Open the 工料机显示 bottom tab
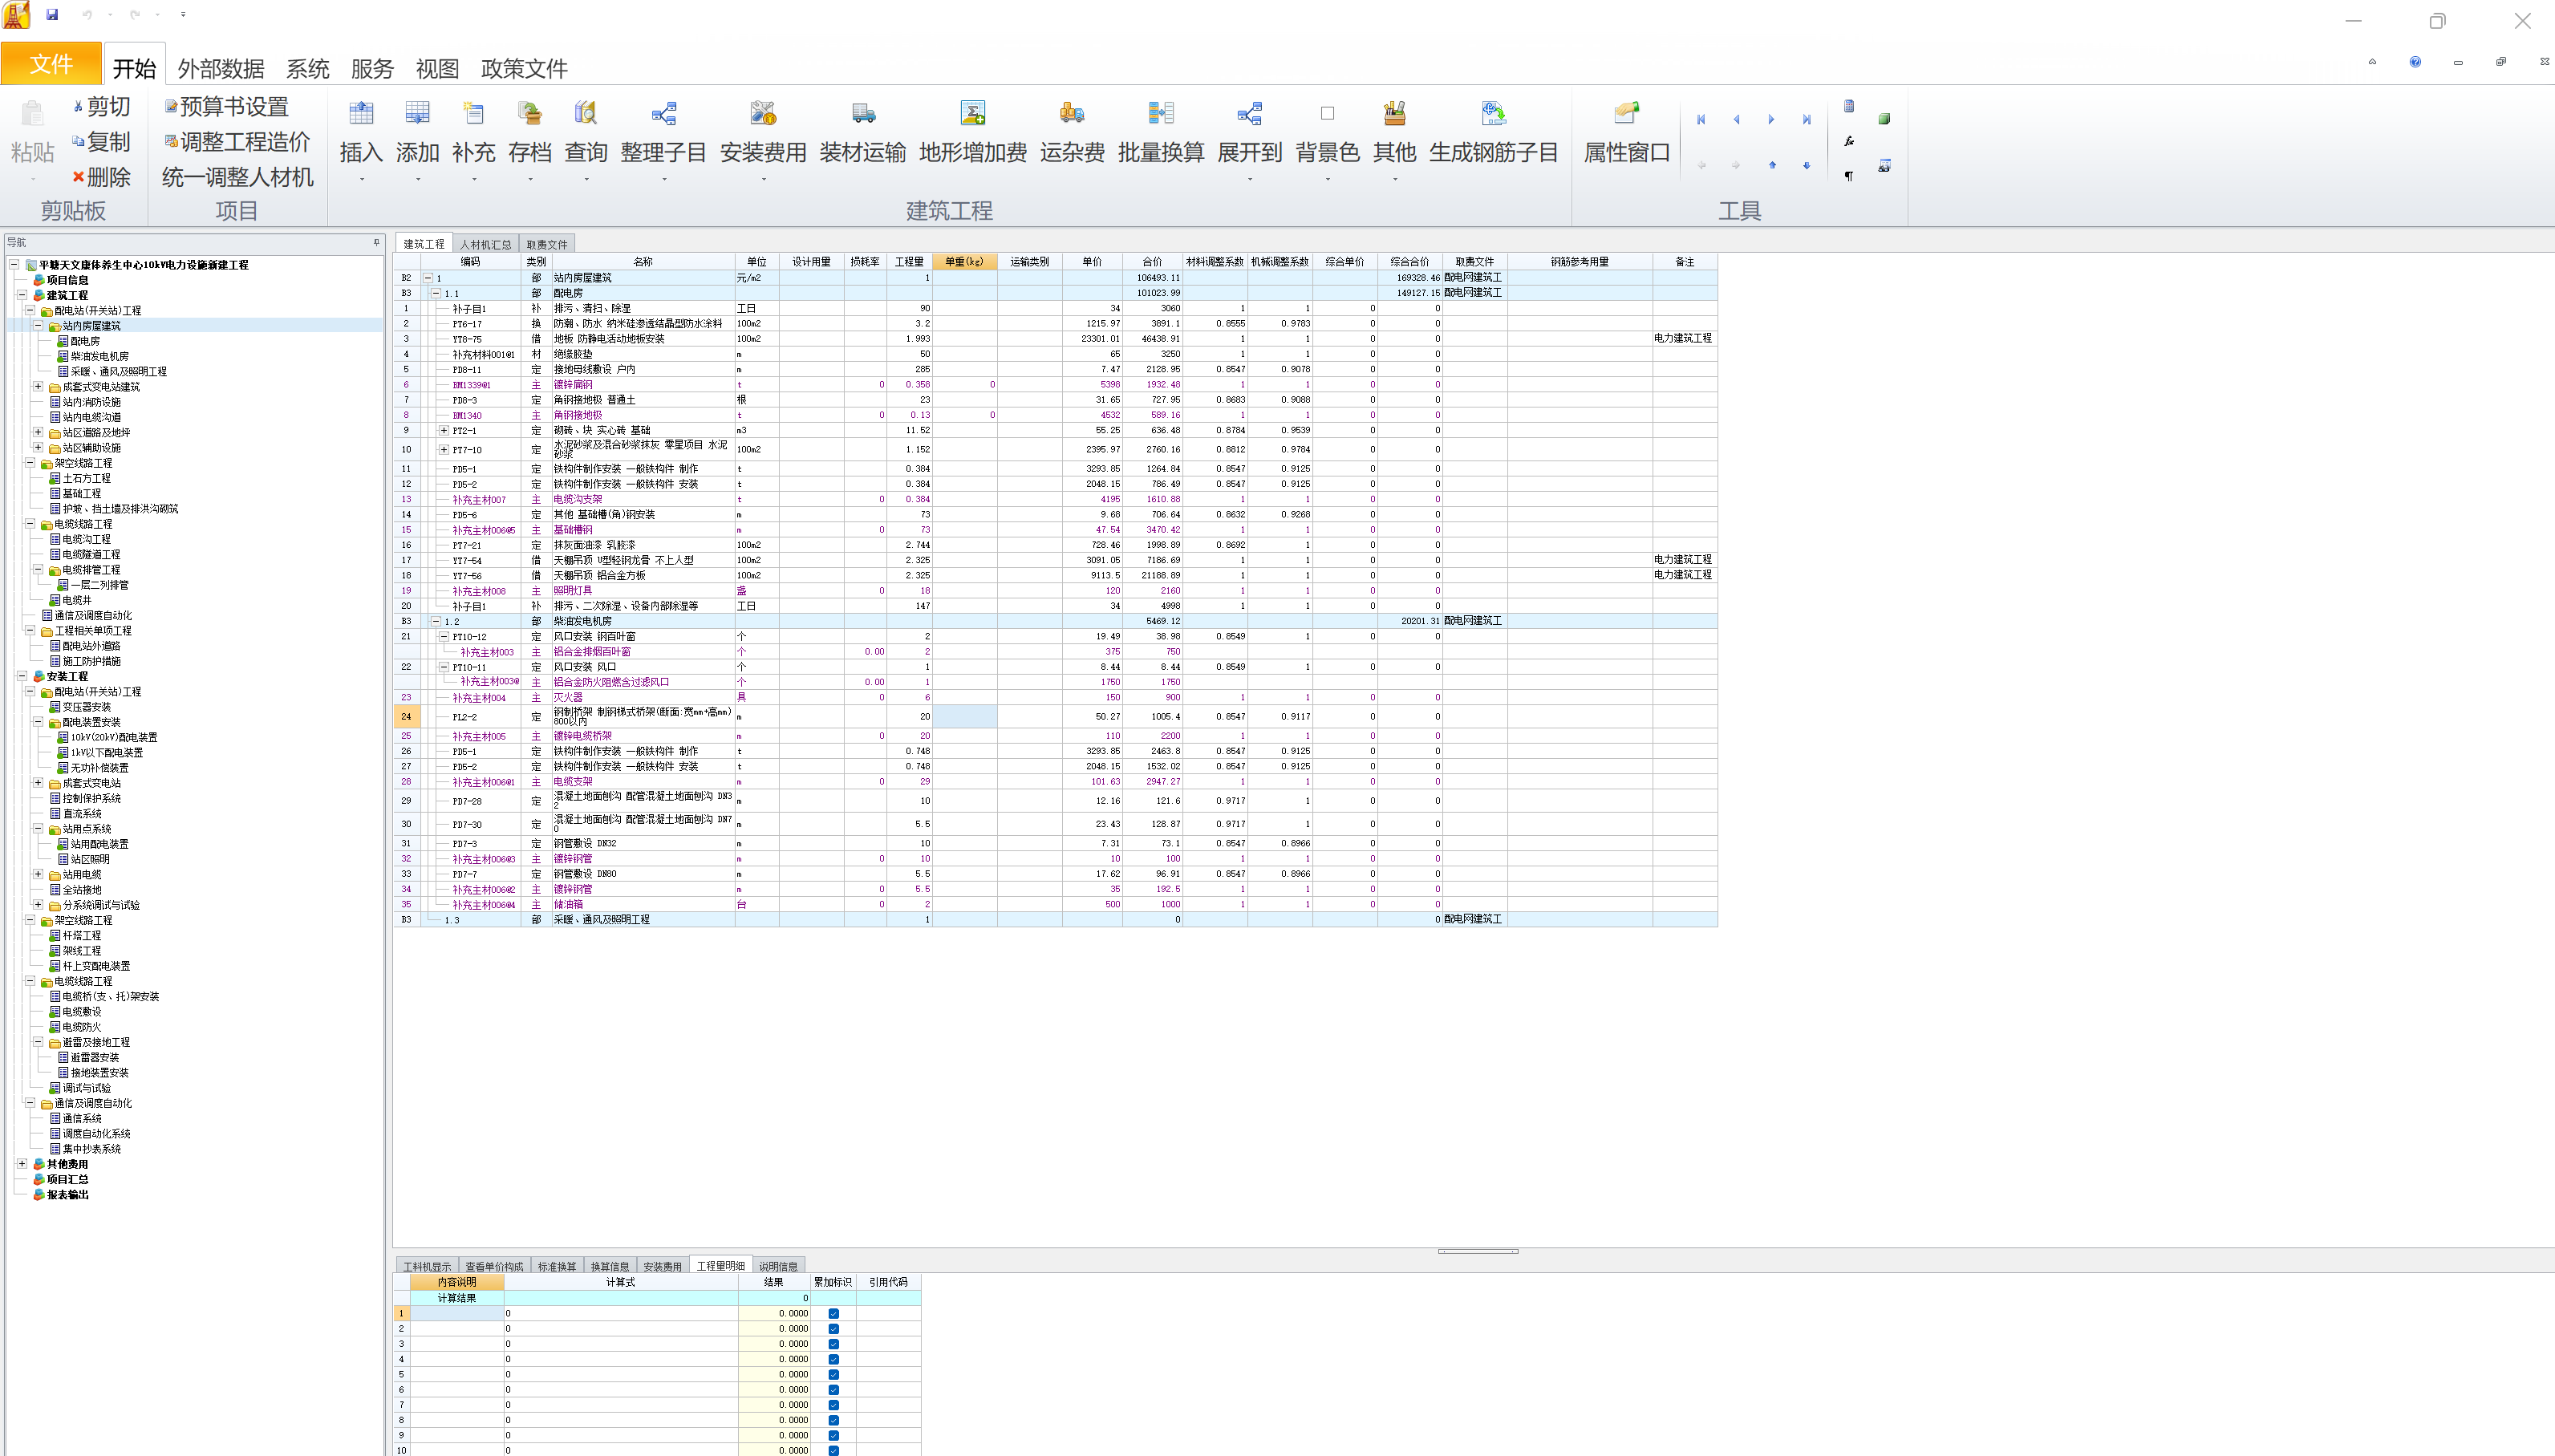 427,1266
